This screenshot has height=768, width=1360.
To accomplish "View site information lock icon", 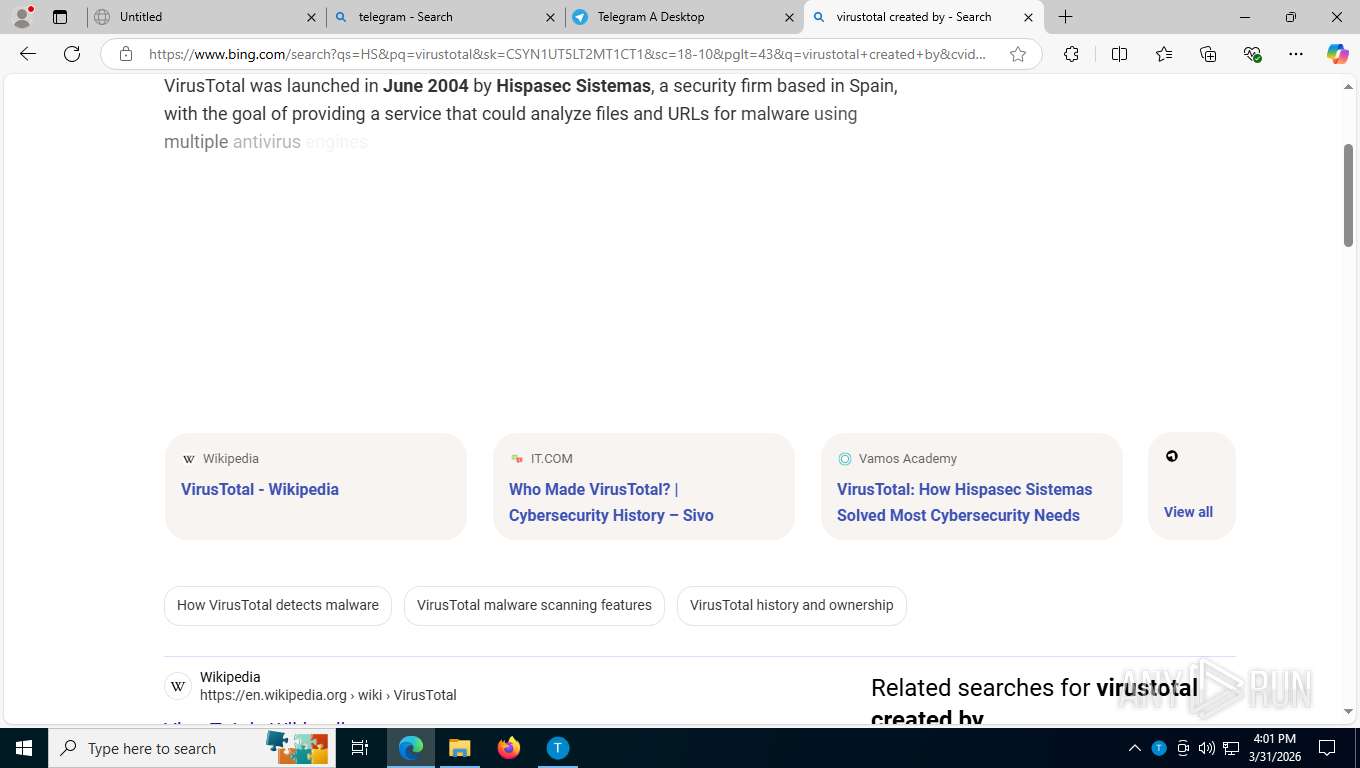I will pos(124,54).
